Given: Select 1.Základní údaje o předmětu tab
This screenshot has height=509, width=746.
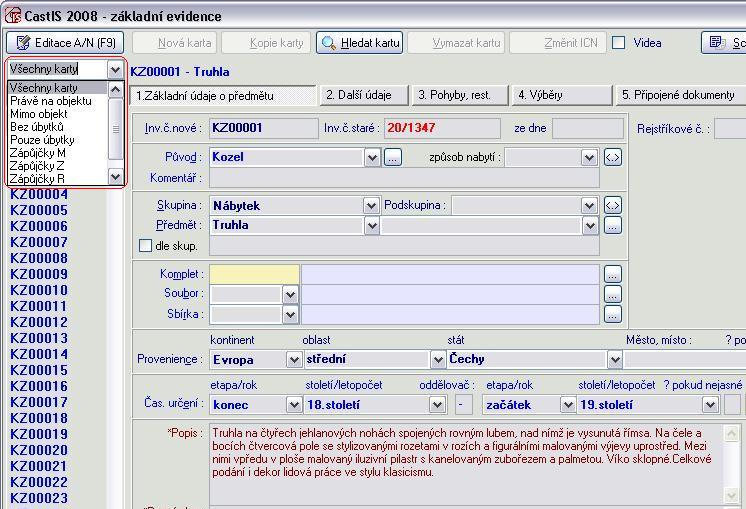Looking at the screenshot, I should tap(223, 96).
